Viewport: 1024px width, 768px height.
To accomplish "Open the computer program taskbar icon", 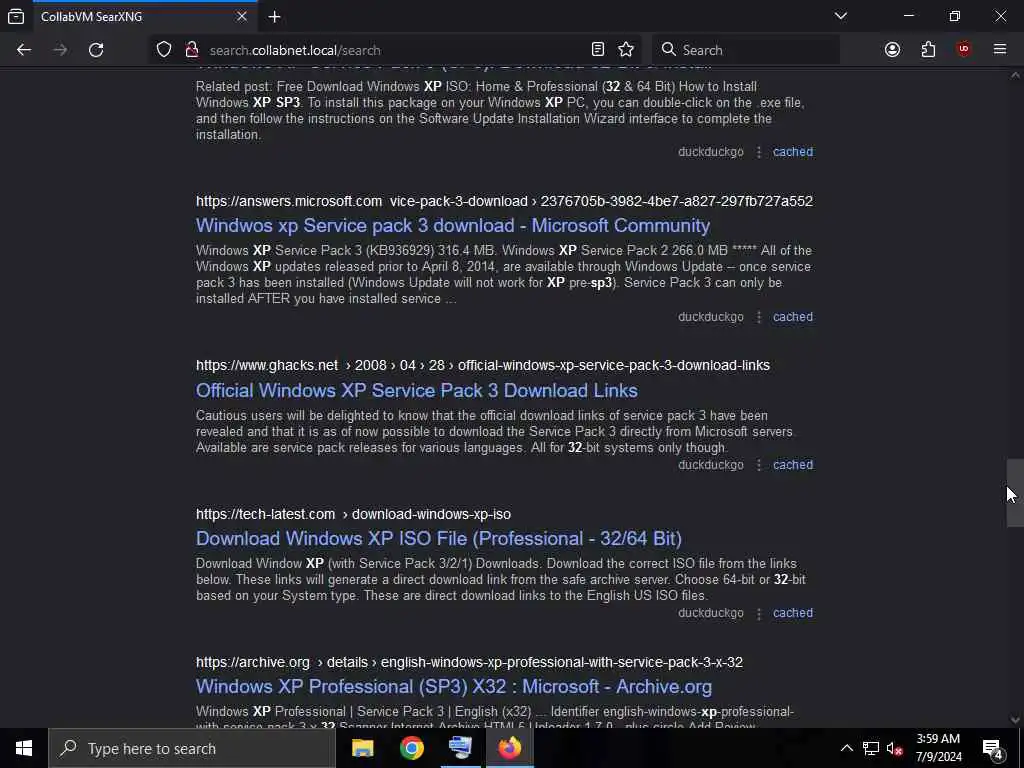I will 460,748.
